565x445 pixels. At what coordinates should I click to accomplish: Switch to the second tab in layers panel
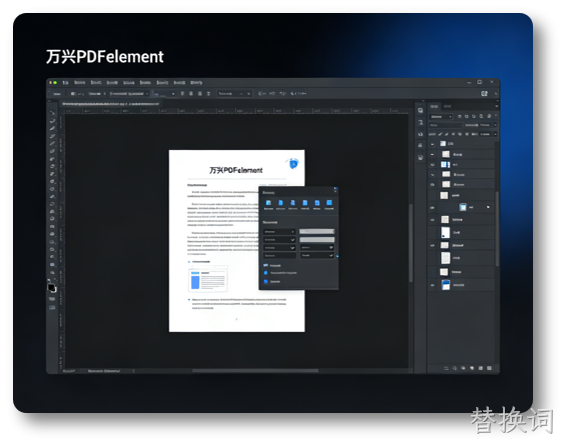(447, 106)
